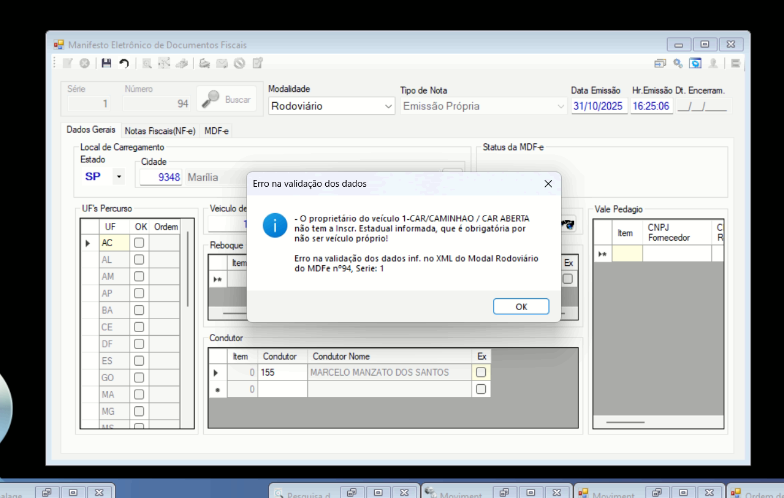Click the Buscar button
The image size is (784, 498).
tap(226, 100)
